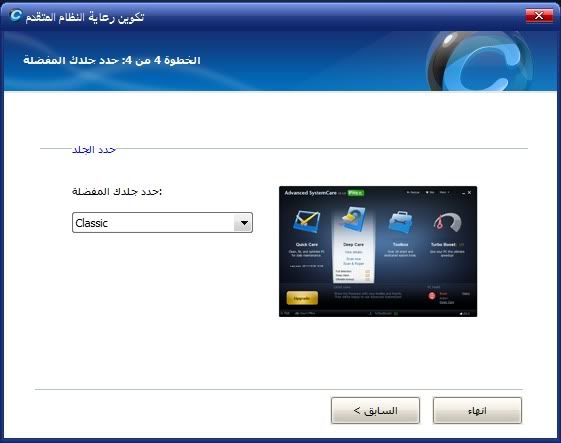Screen dimensions: 561x443
Task: Click the Toolbox briefcase icon in preview
Action: [x=400, y=223]
